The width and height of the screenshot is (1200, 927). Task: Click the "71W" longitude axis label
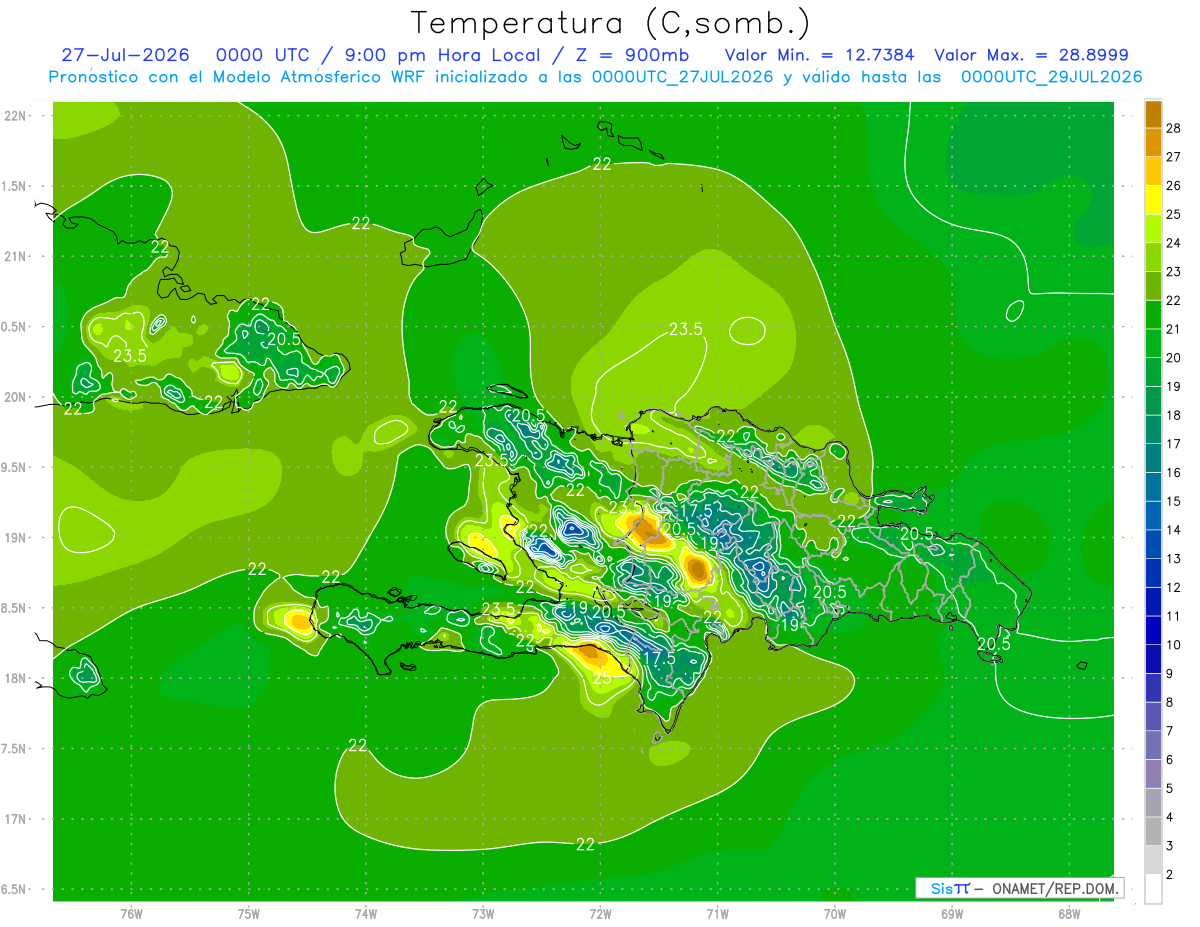click(x=717, y=914)
